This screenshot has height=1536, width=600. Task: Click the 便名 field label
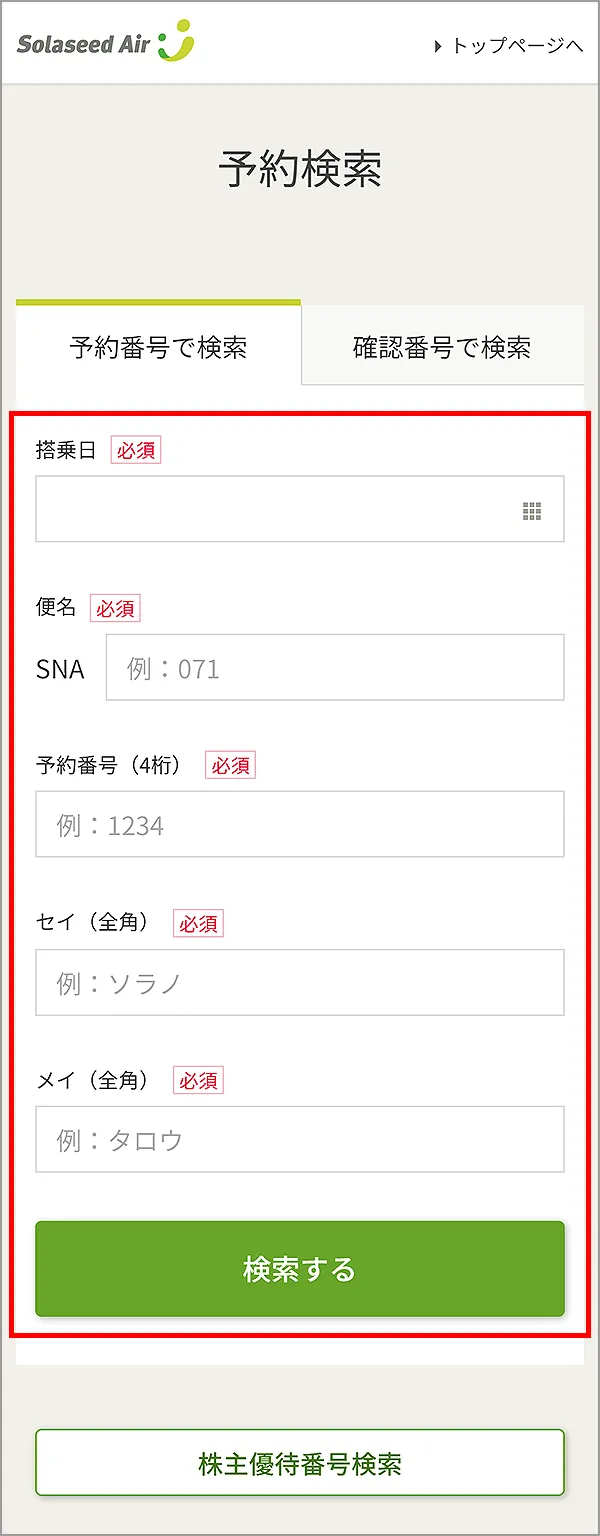tap(56, 607)
